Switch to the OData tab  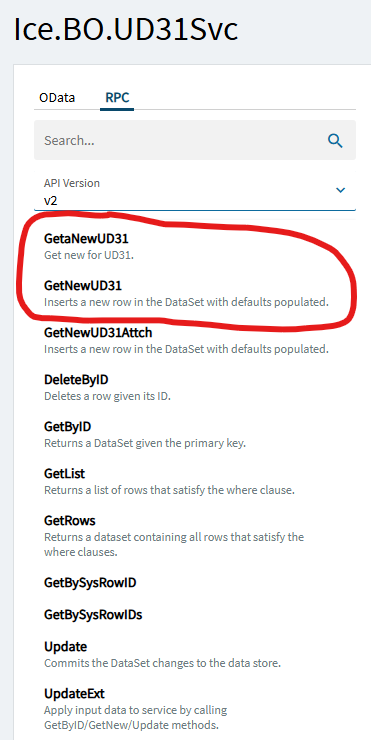(57, 98)
